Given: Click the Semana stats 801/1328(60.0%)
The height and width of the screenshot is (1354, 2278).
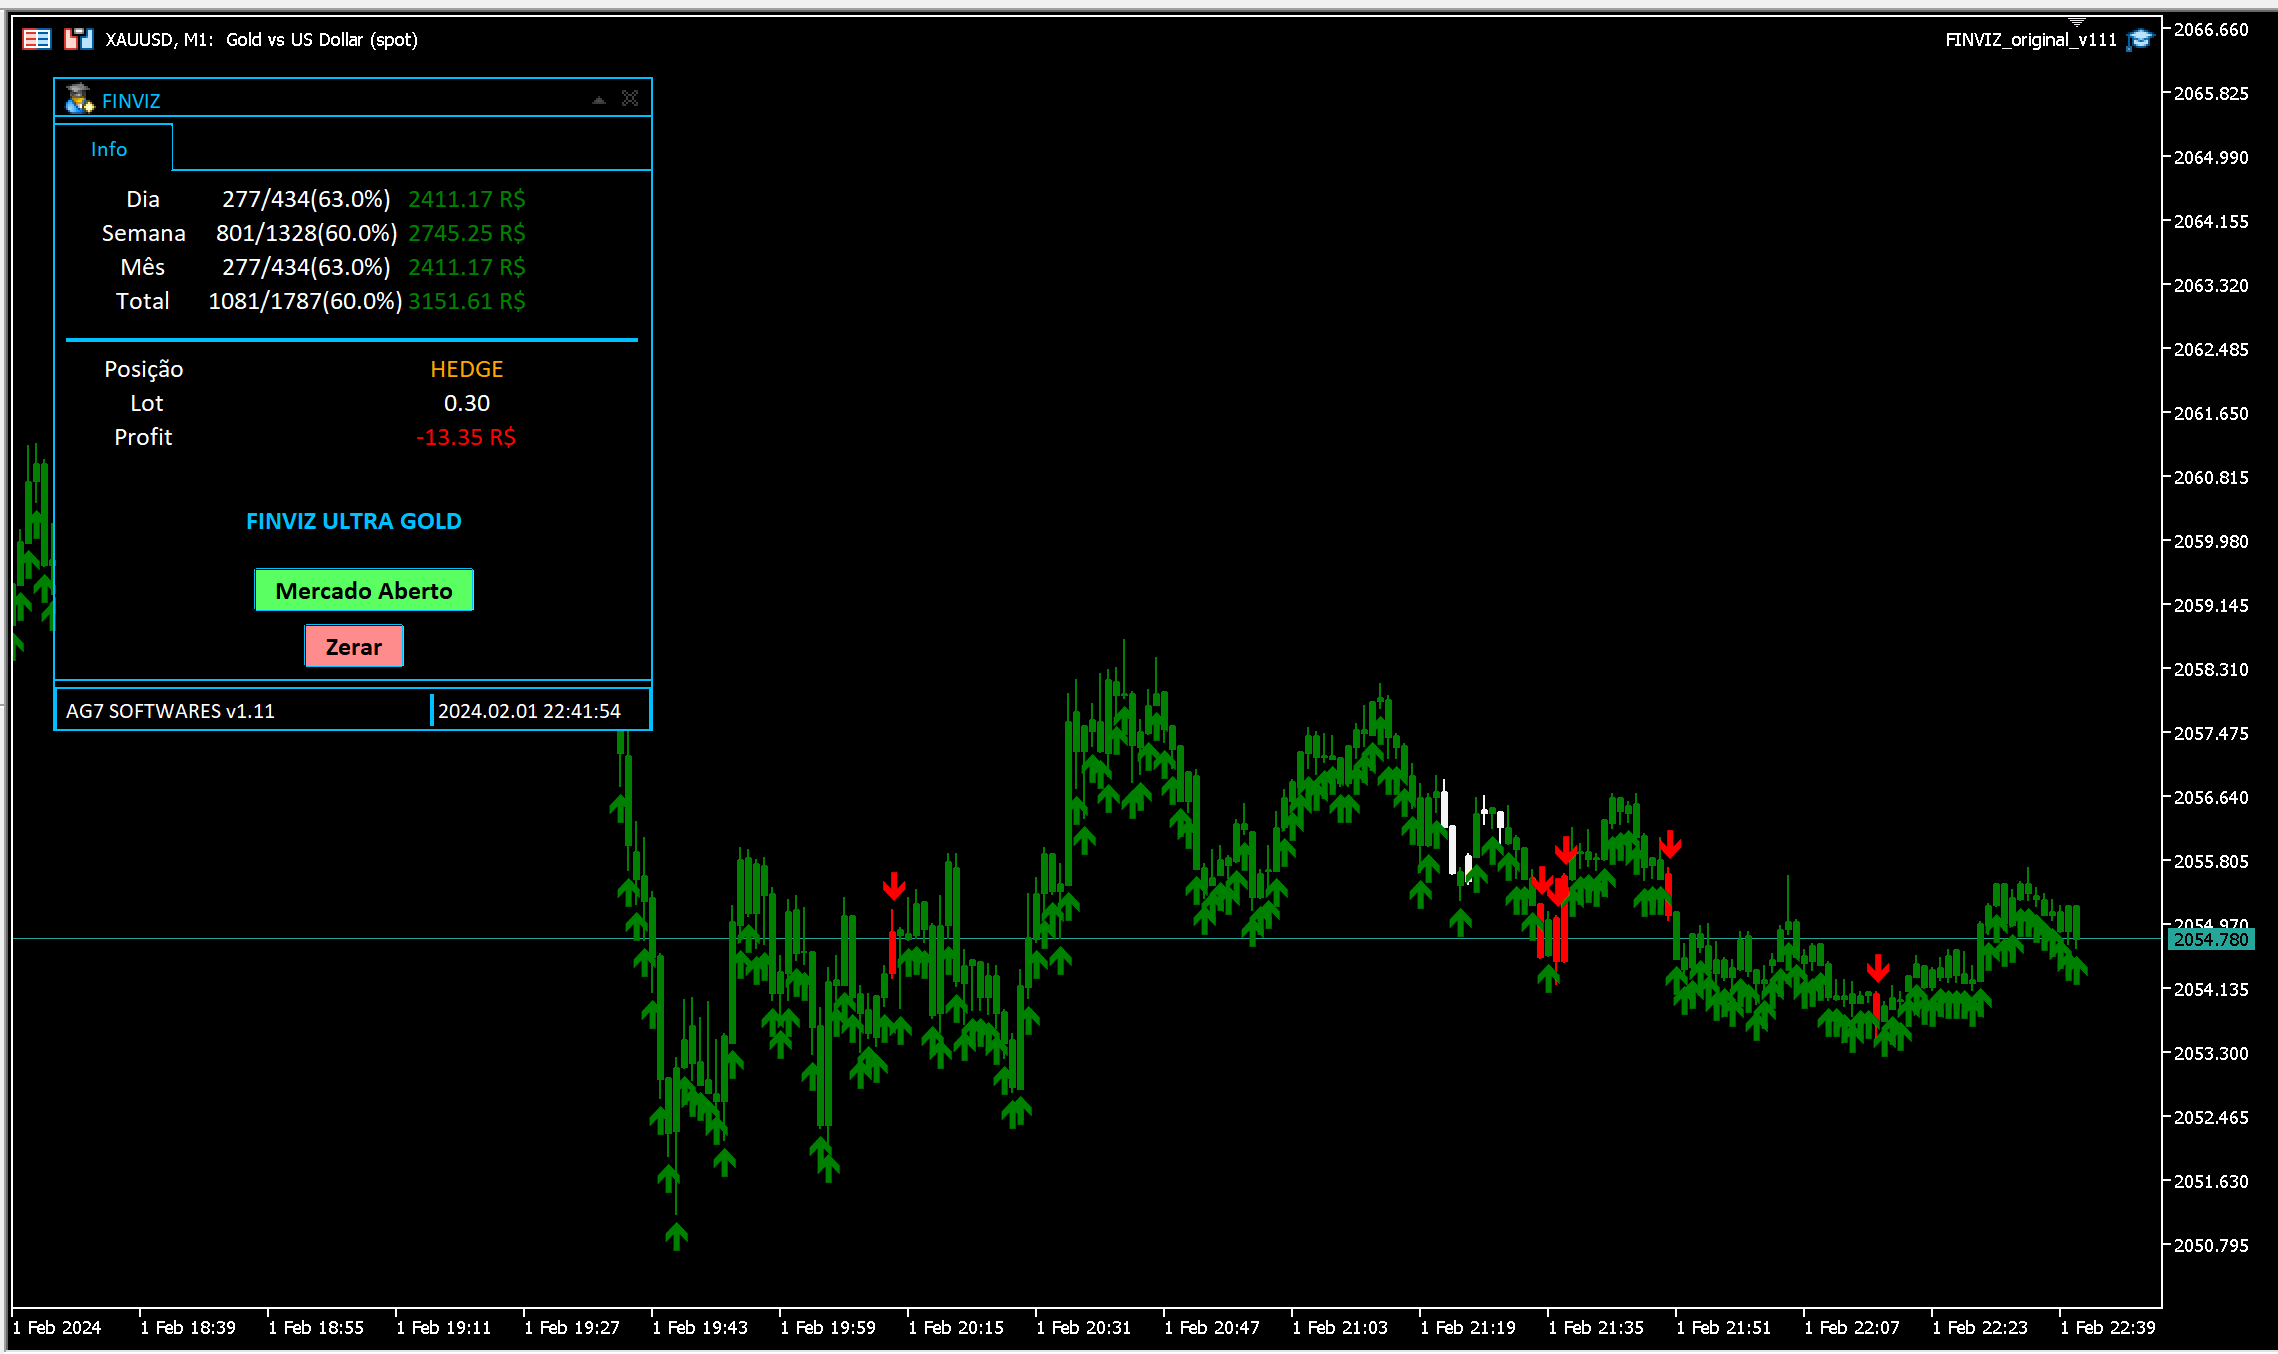Looking at the screenshot, I should pos(306,233).
